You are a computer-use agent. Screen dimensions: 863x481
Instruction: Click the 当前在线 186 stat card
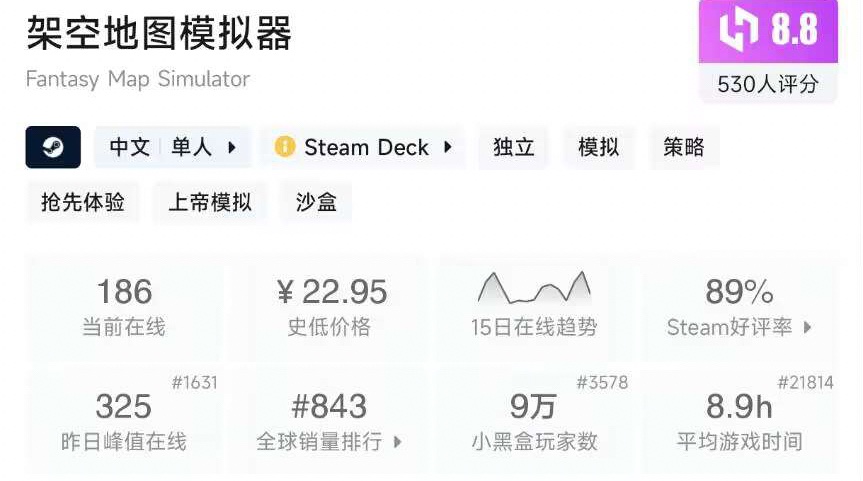(124, 305)
